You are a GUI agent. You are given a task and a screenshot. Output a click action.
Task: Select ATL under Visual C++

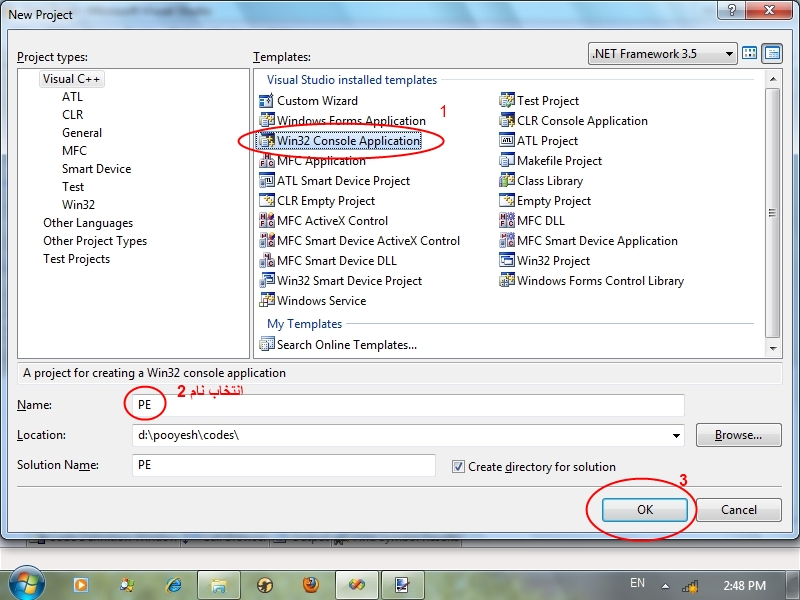[72, 96]
